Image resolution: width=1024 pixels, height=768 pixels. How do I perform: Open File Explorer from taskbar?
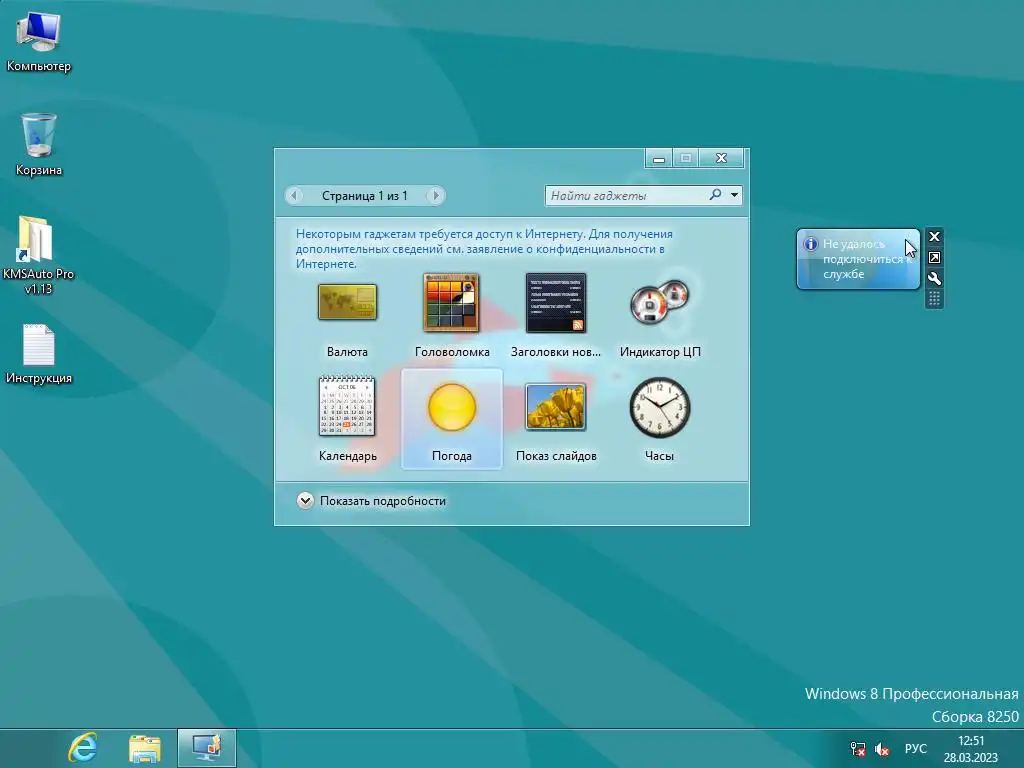(144, 748)
